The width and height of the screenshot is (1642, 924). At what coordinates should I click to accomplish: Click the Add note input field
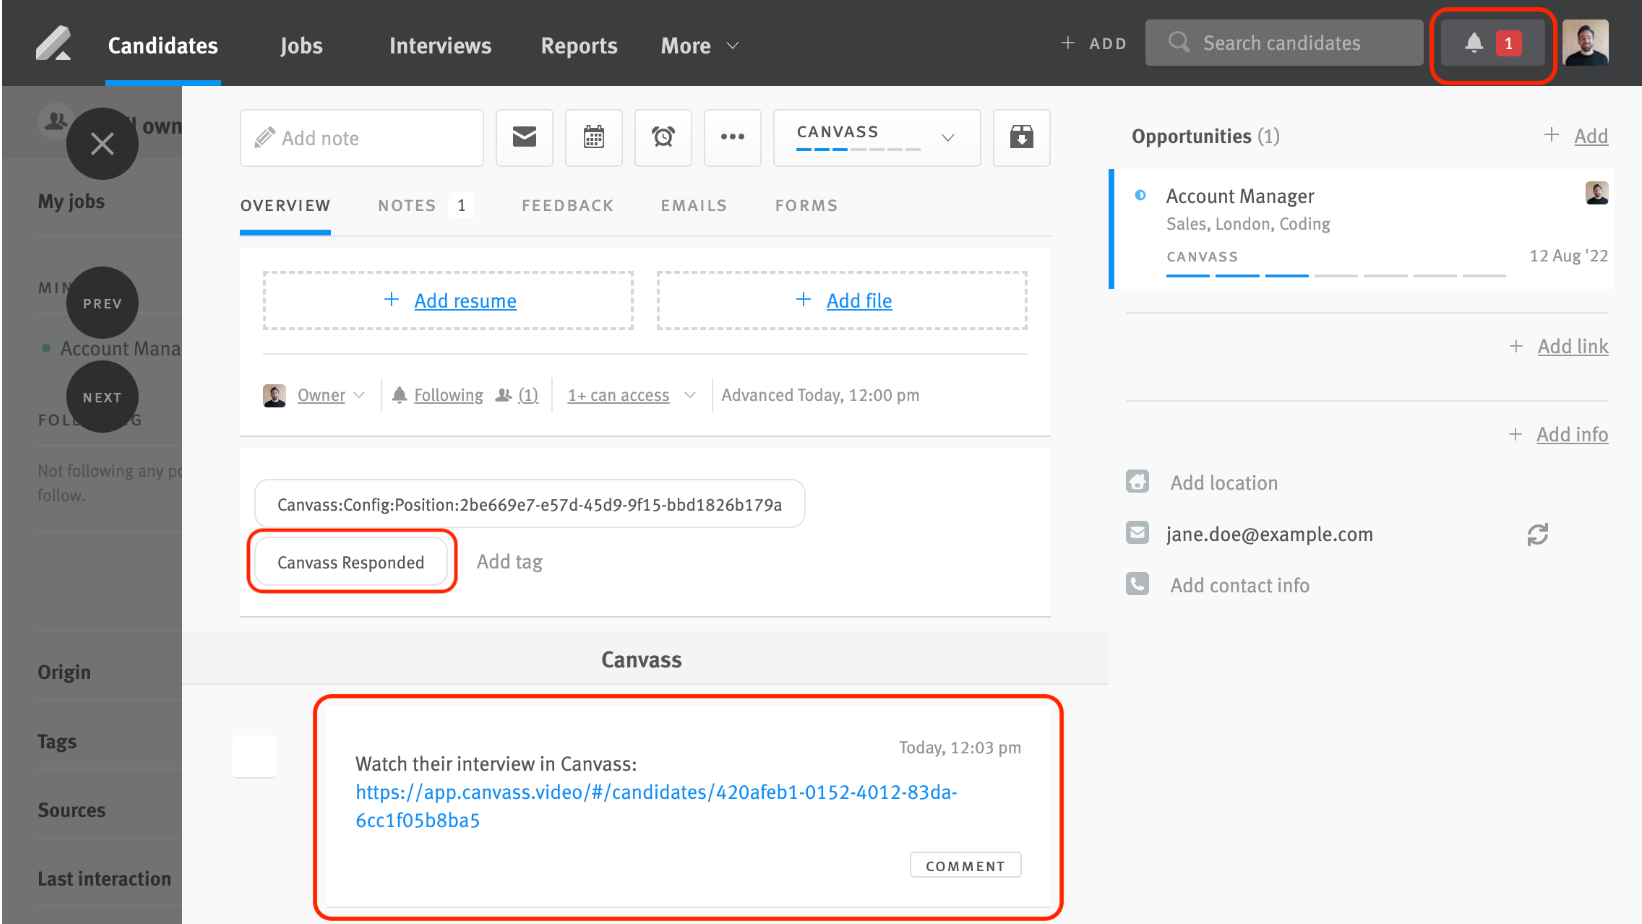coord(362,138)
